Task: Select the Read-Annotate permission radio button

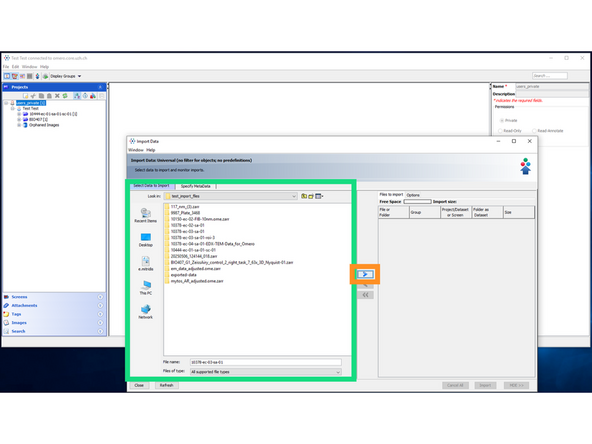Action: (534, 131)
